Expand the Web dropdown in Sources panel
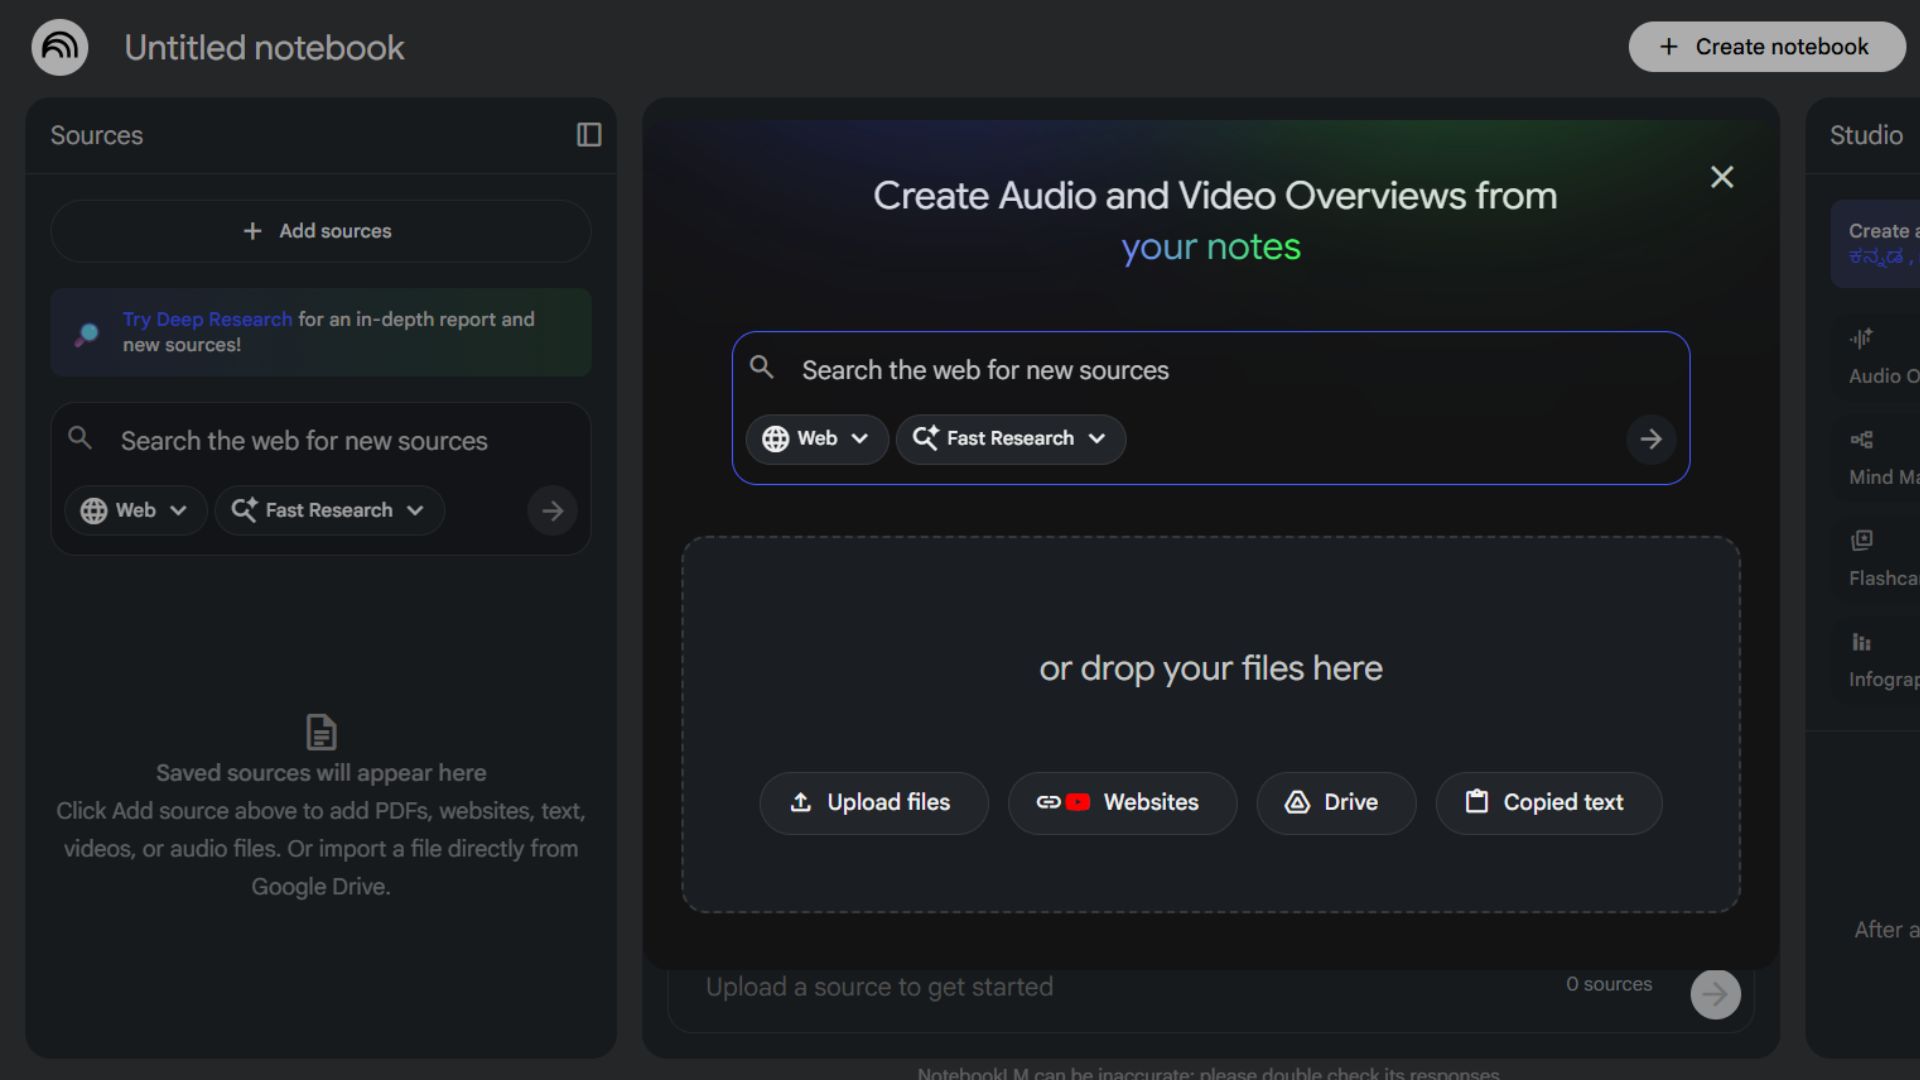Viewport: 1920px width, 1080px height. 135,511
